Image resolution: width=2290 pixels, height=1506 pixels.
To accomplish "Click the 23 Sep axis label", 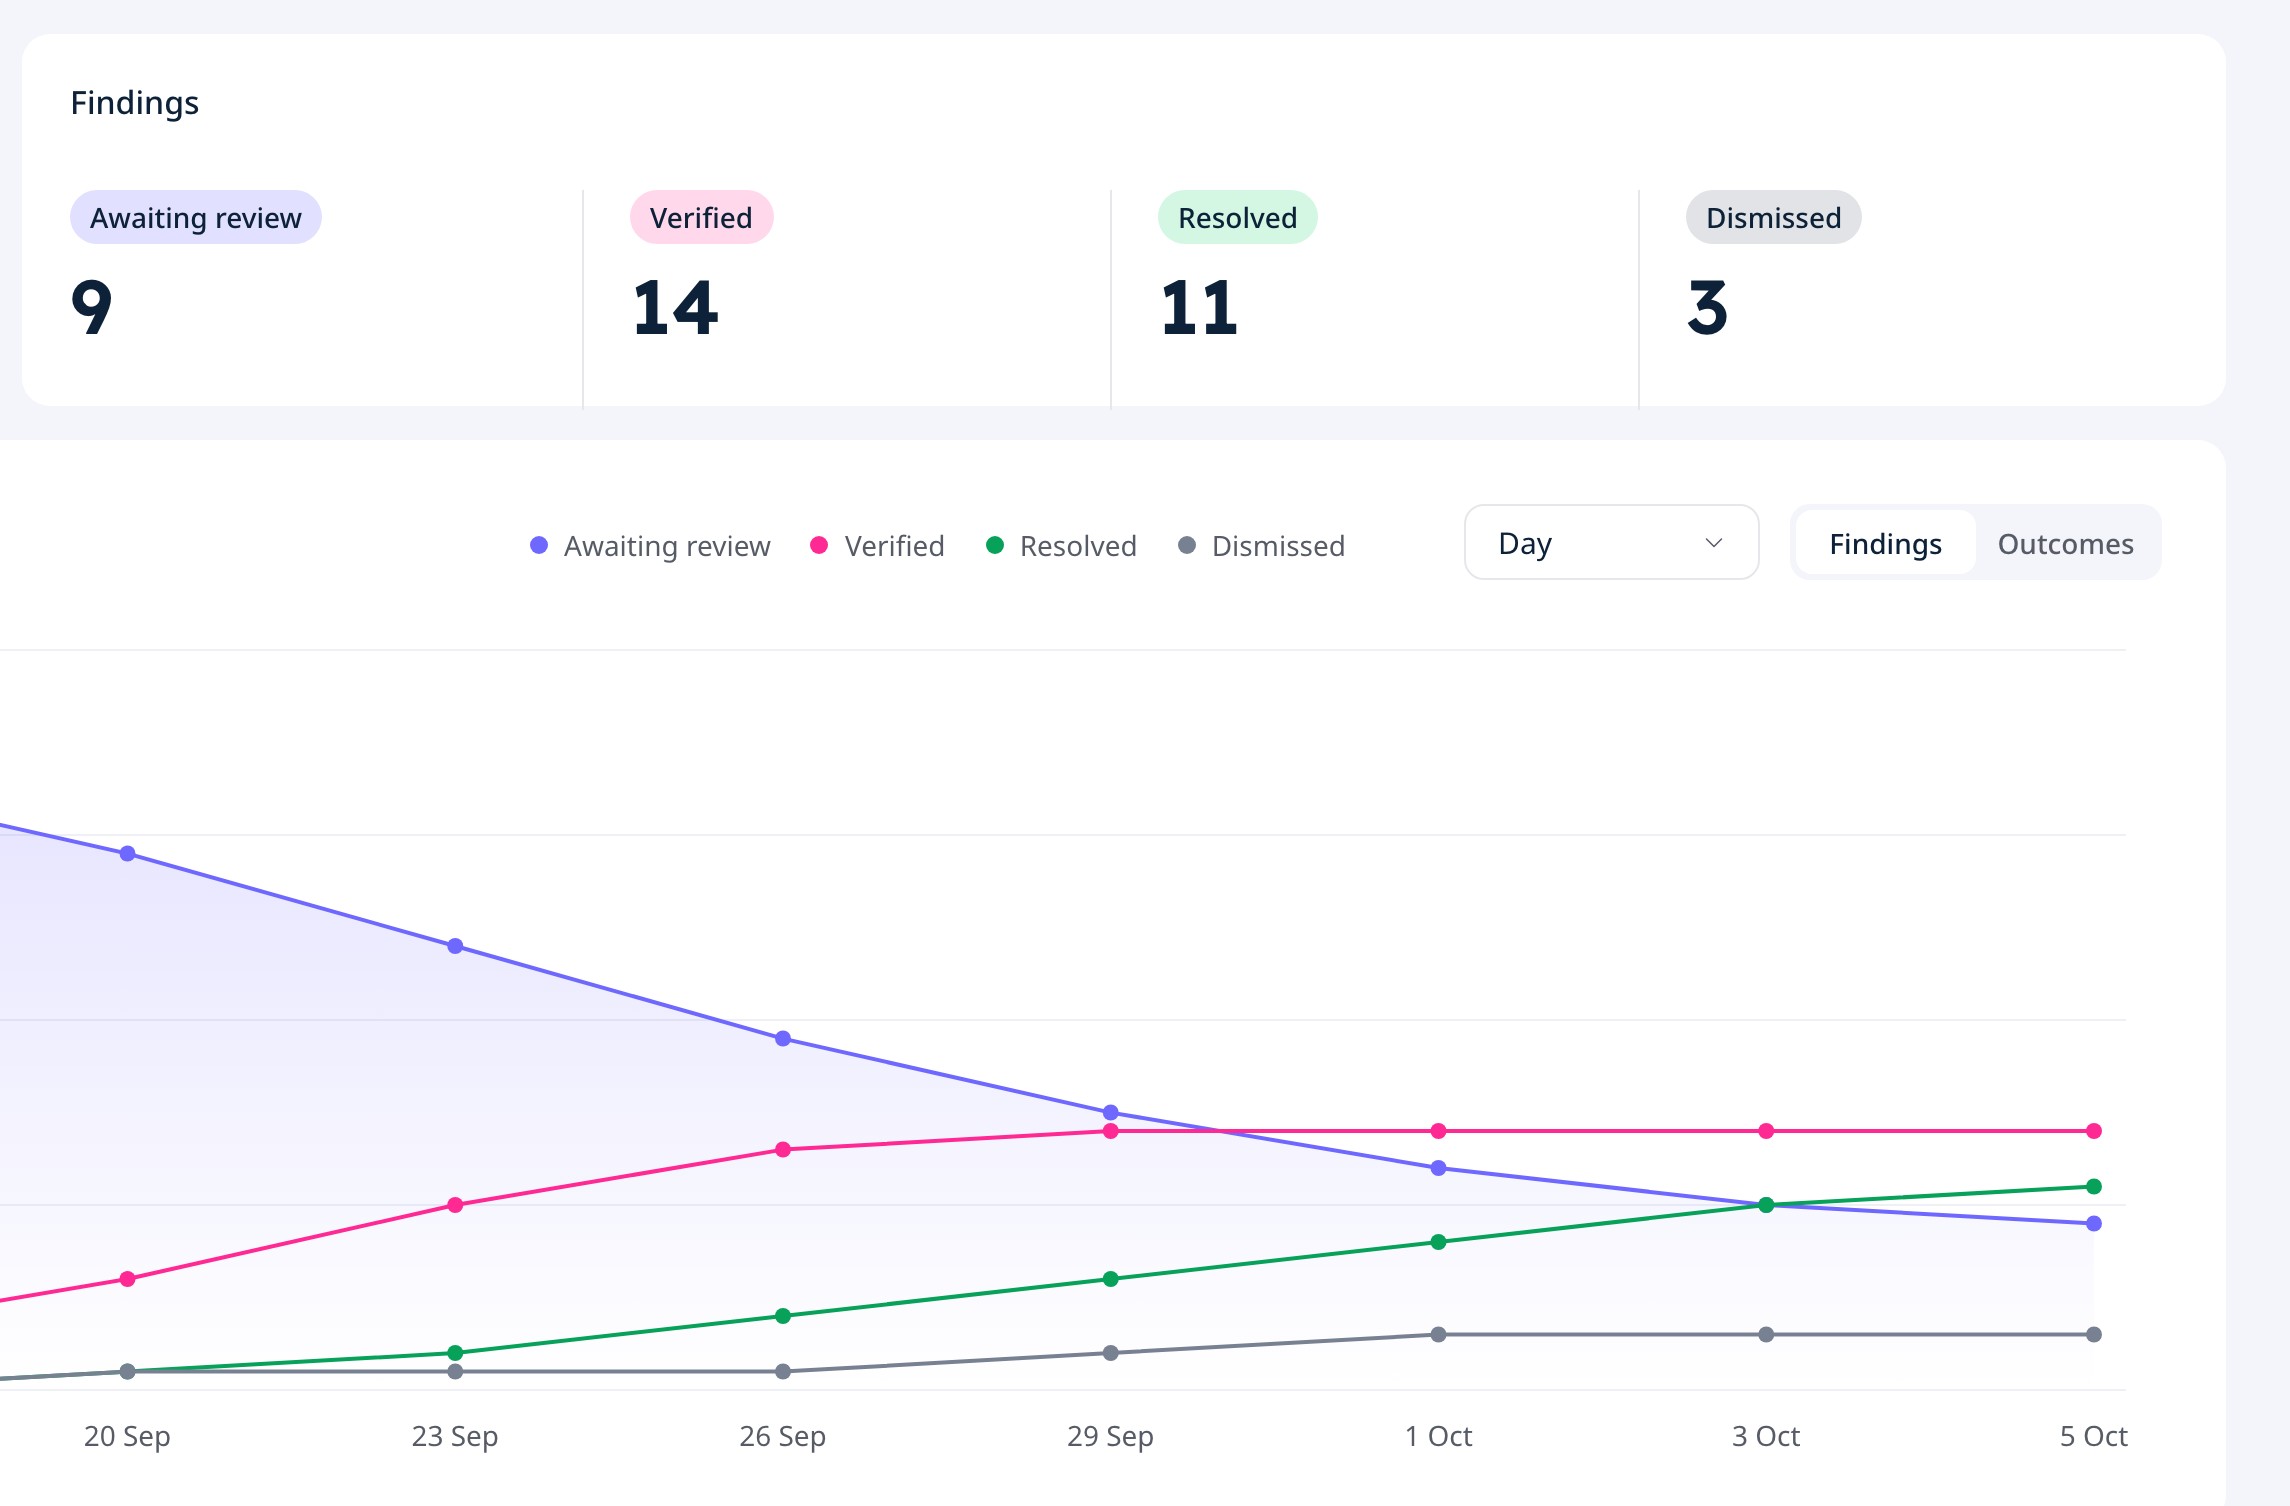I will point(455,1437).
